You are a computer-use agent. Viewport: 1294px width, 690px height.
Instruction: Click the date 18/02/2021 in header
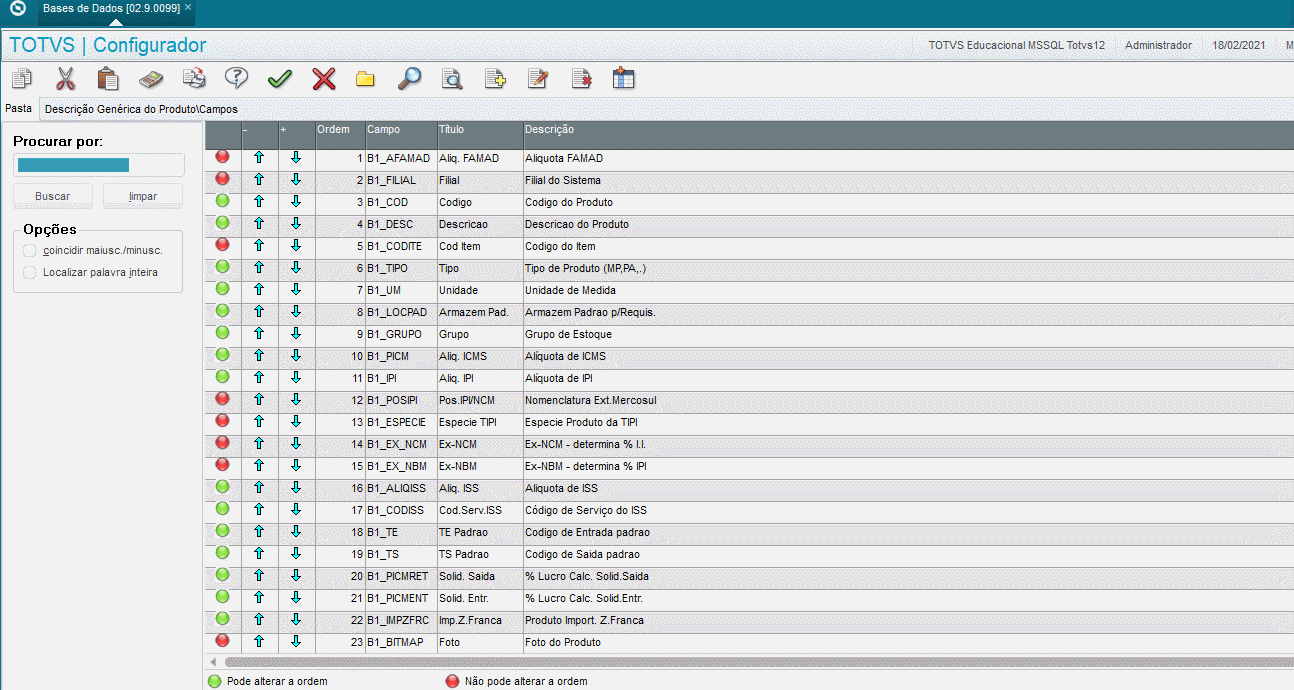tap(1238, 45)
